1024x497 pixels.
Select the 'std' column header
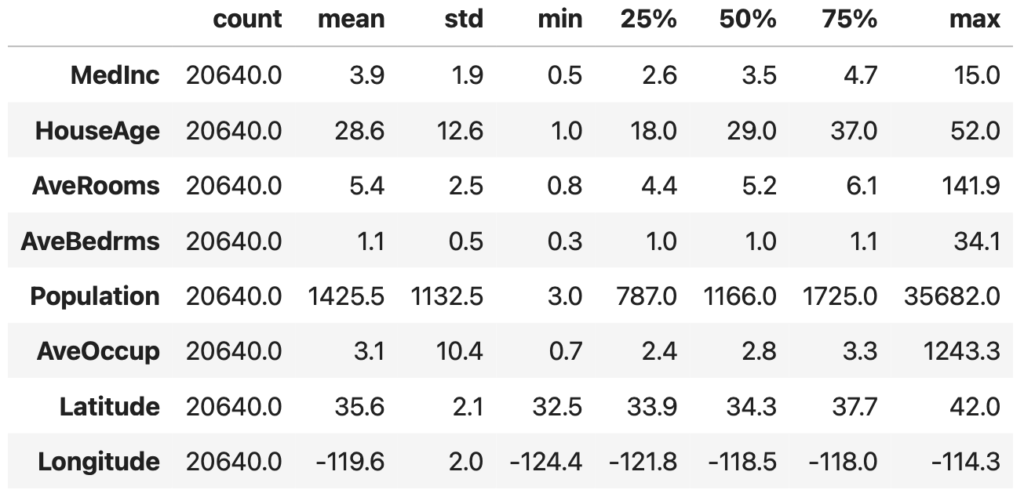point(466,20)
